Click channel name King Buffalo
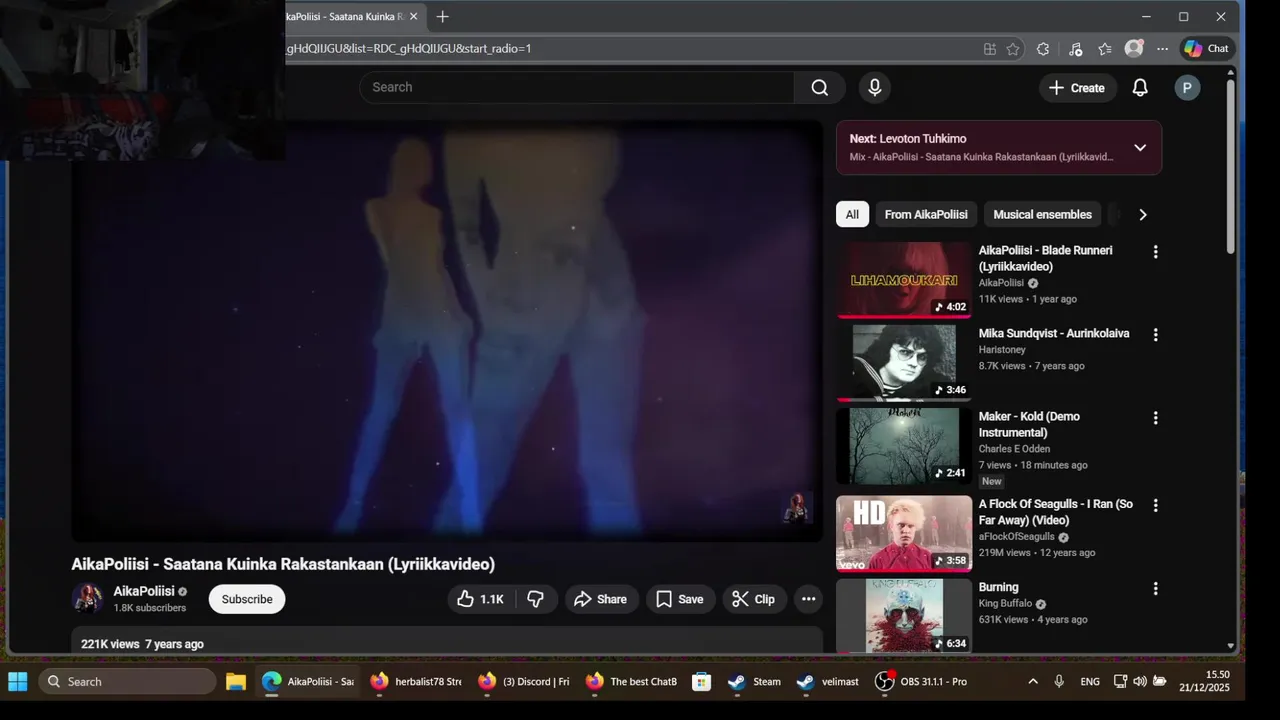This screenshot has height=720, width=1280. pyautogui.click(x=1006, y=604)
